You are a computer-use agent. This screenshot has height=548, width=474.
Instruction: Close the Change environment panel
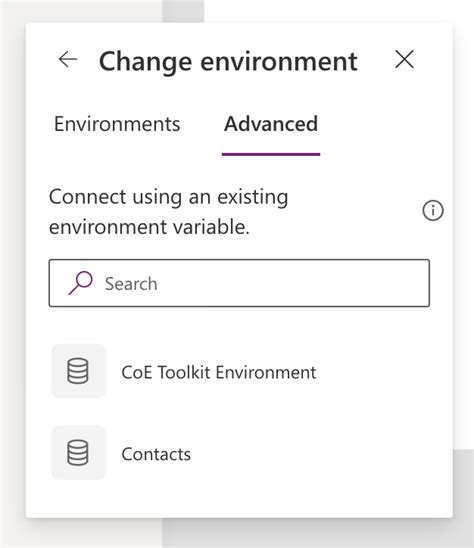(x=404, y=59)
